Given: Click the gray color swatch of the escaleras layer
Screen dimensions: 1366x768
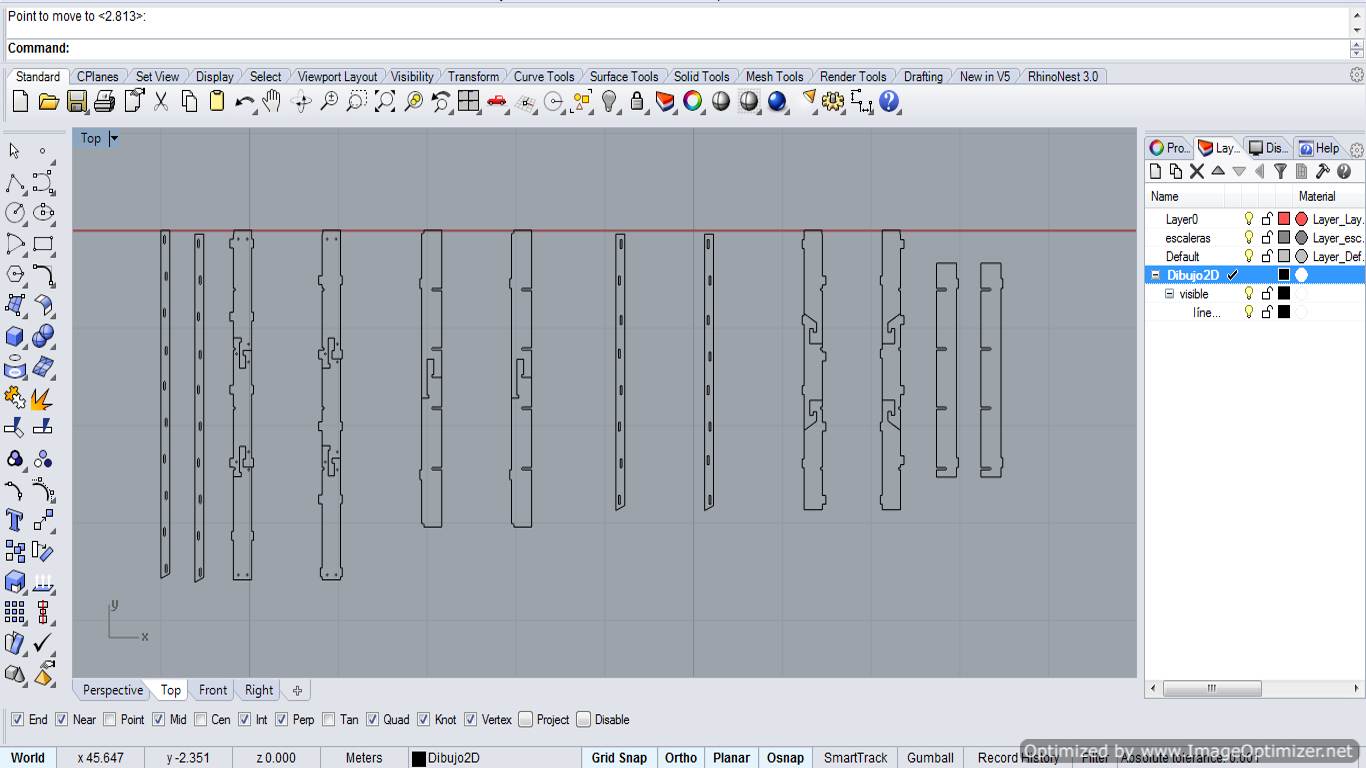Looking at the screenshot, I should (1284, 238).
